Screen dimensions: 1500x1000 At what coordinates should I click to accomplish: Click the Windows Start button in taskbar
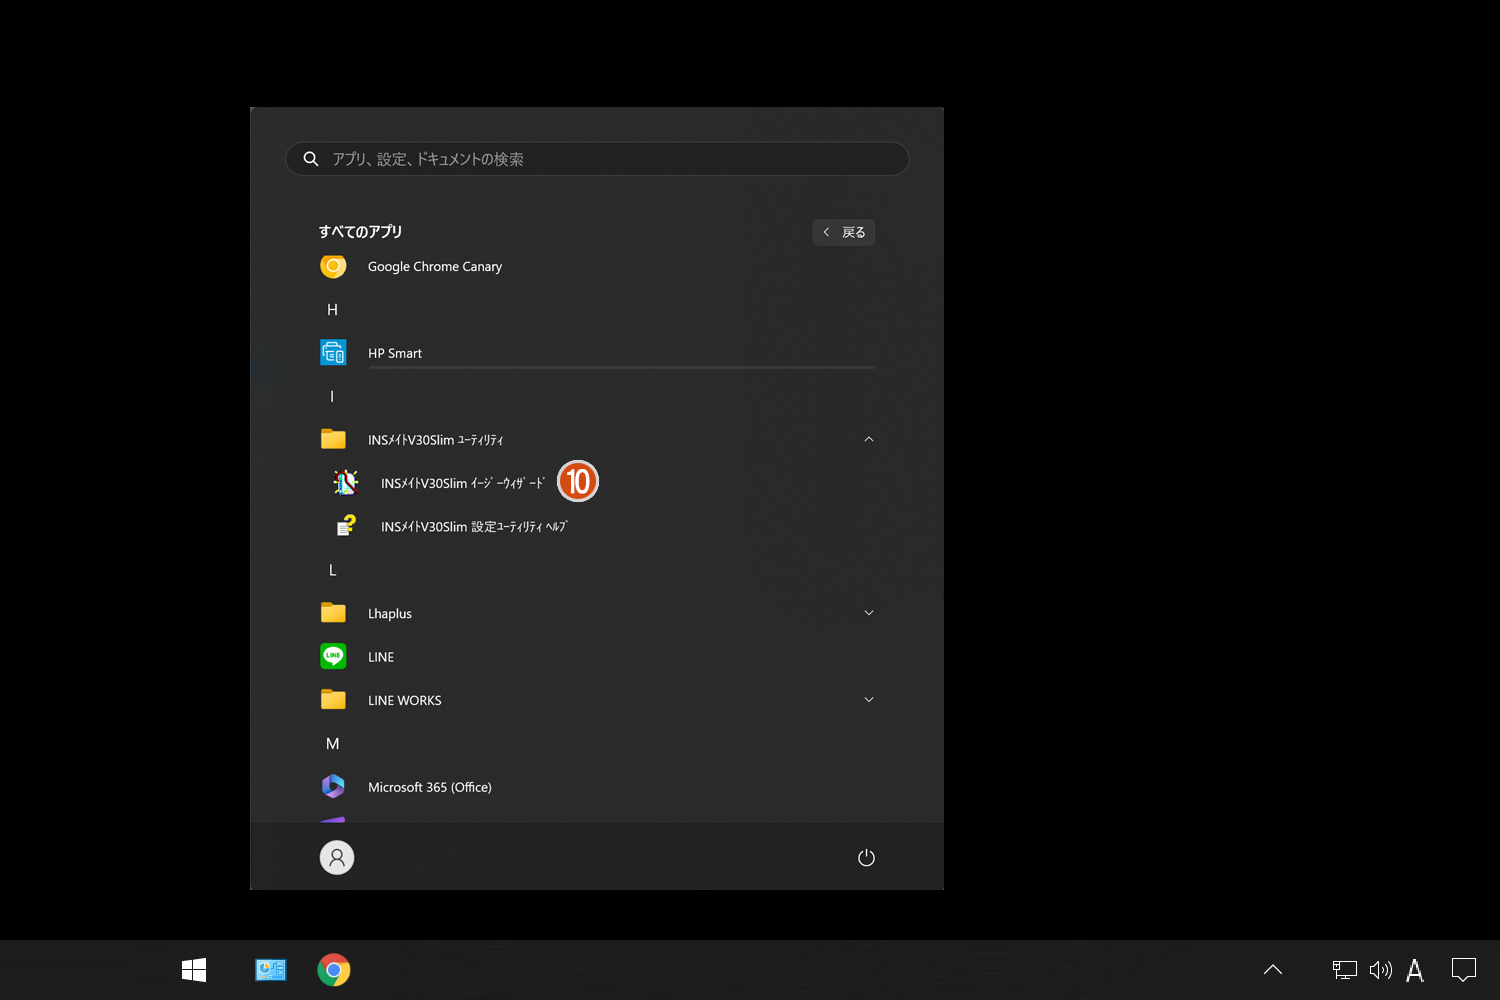pos(194,970)
